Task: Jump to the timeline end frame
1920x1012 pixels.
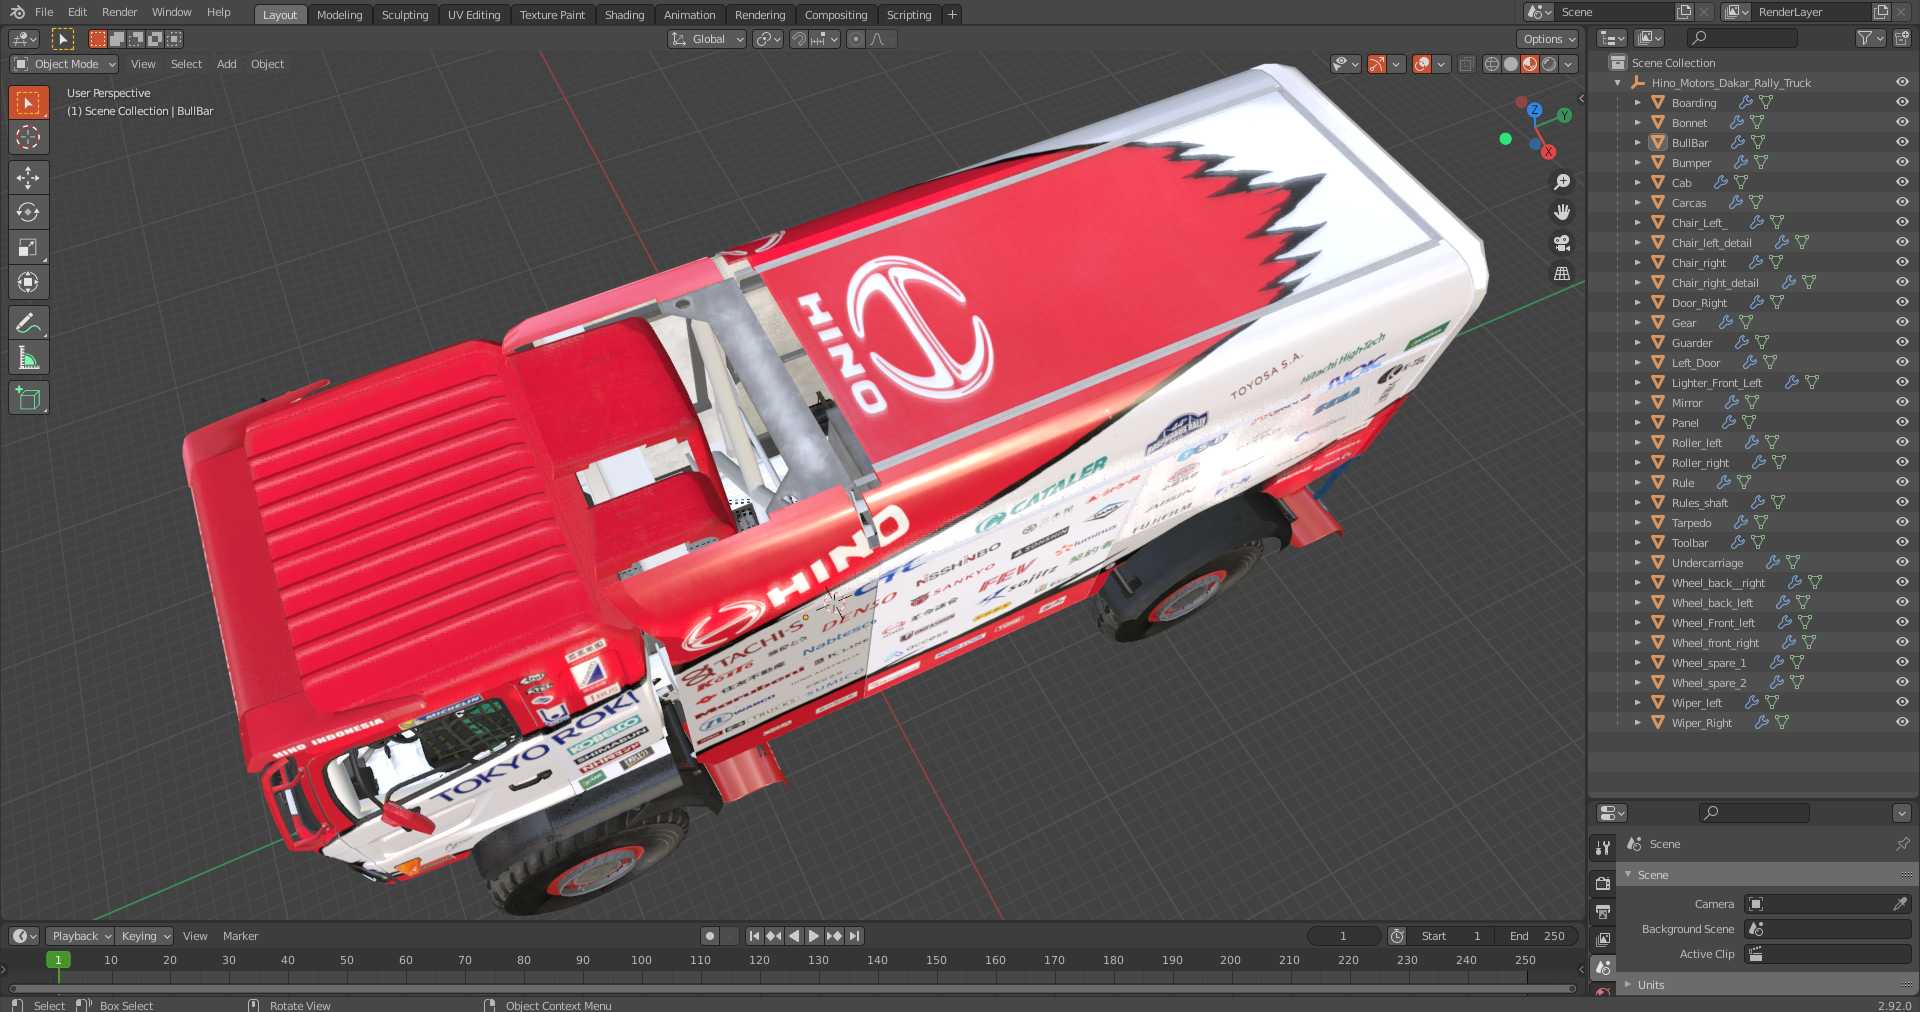Action: coord(854,936)
